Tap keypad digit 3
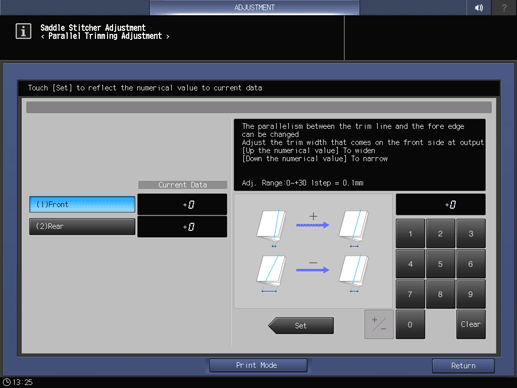This screenshot has height=388, width=517. [x=471, y=234]
